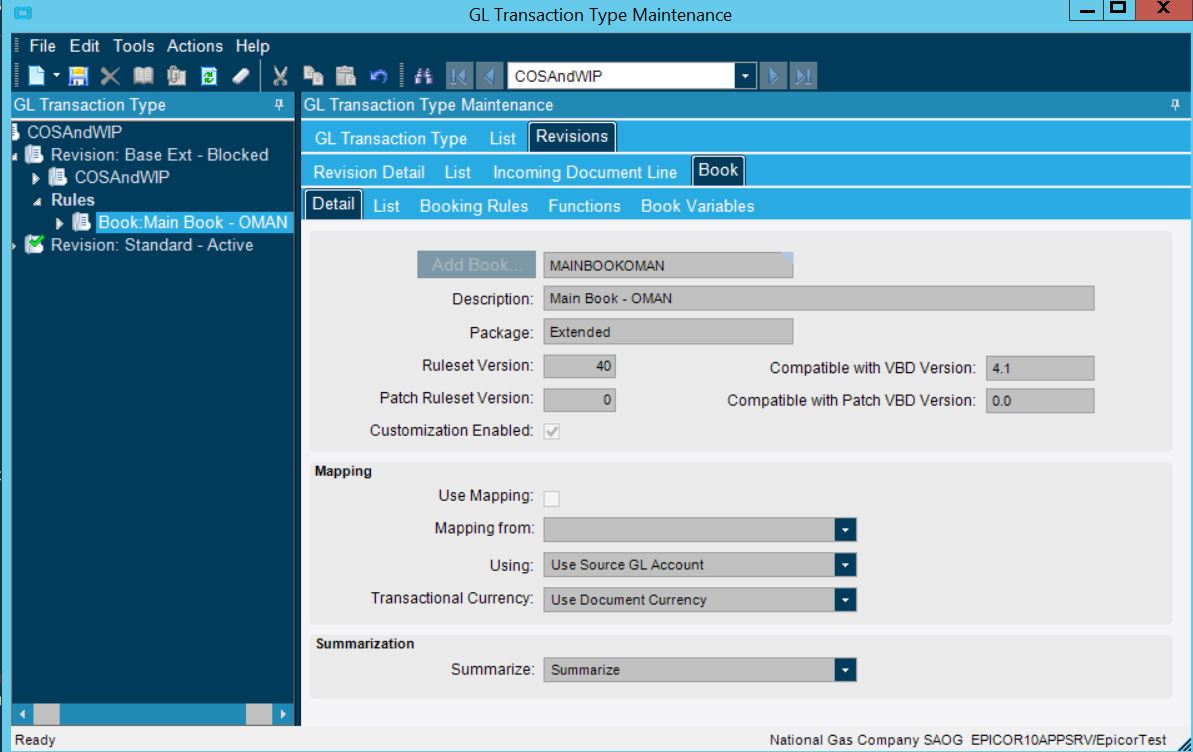Enable the Use Mapping checkbox
The image size is (1193, 752).
(x=552, y=499)
